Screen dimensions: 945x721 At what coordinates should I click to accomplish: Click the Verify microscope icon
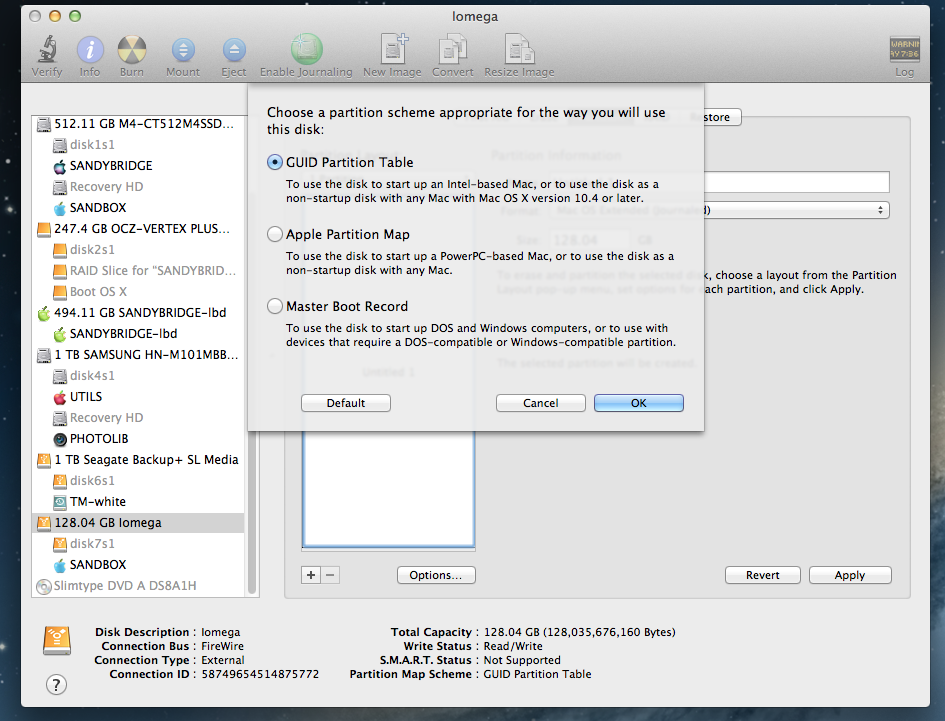point(47,49)
